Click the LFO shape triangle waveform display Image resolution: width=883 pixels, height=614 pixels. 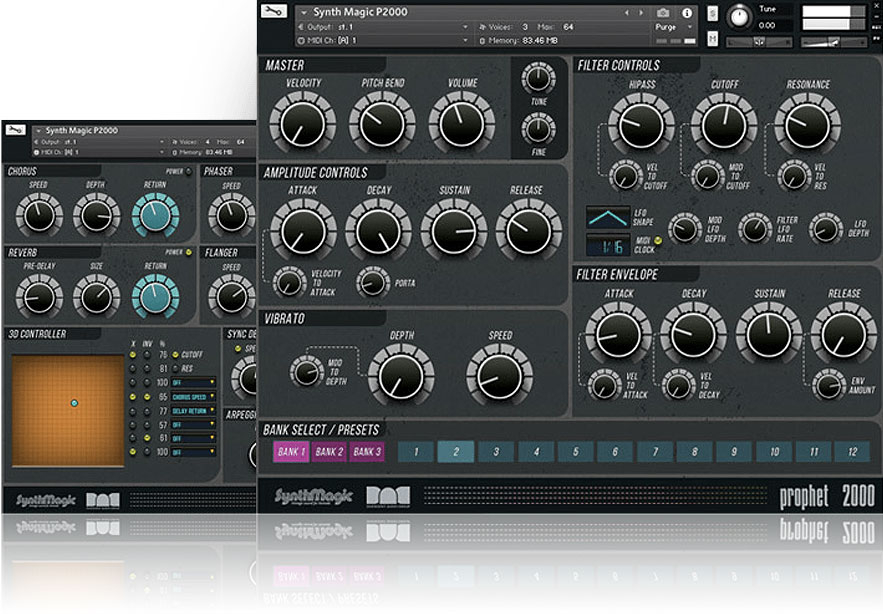(607, 218)
